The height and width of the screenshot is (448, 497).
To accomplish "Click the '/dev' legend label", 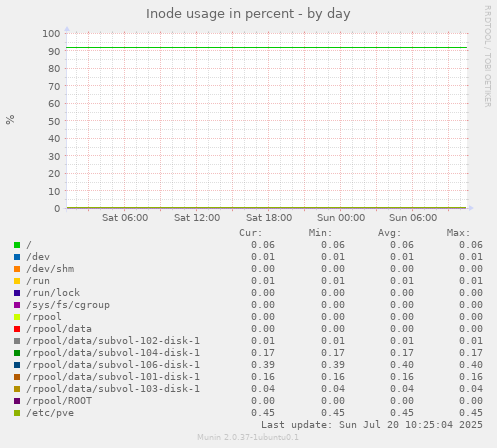I will [38, 257].
